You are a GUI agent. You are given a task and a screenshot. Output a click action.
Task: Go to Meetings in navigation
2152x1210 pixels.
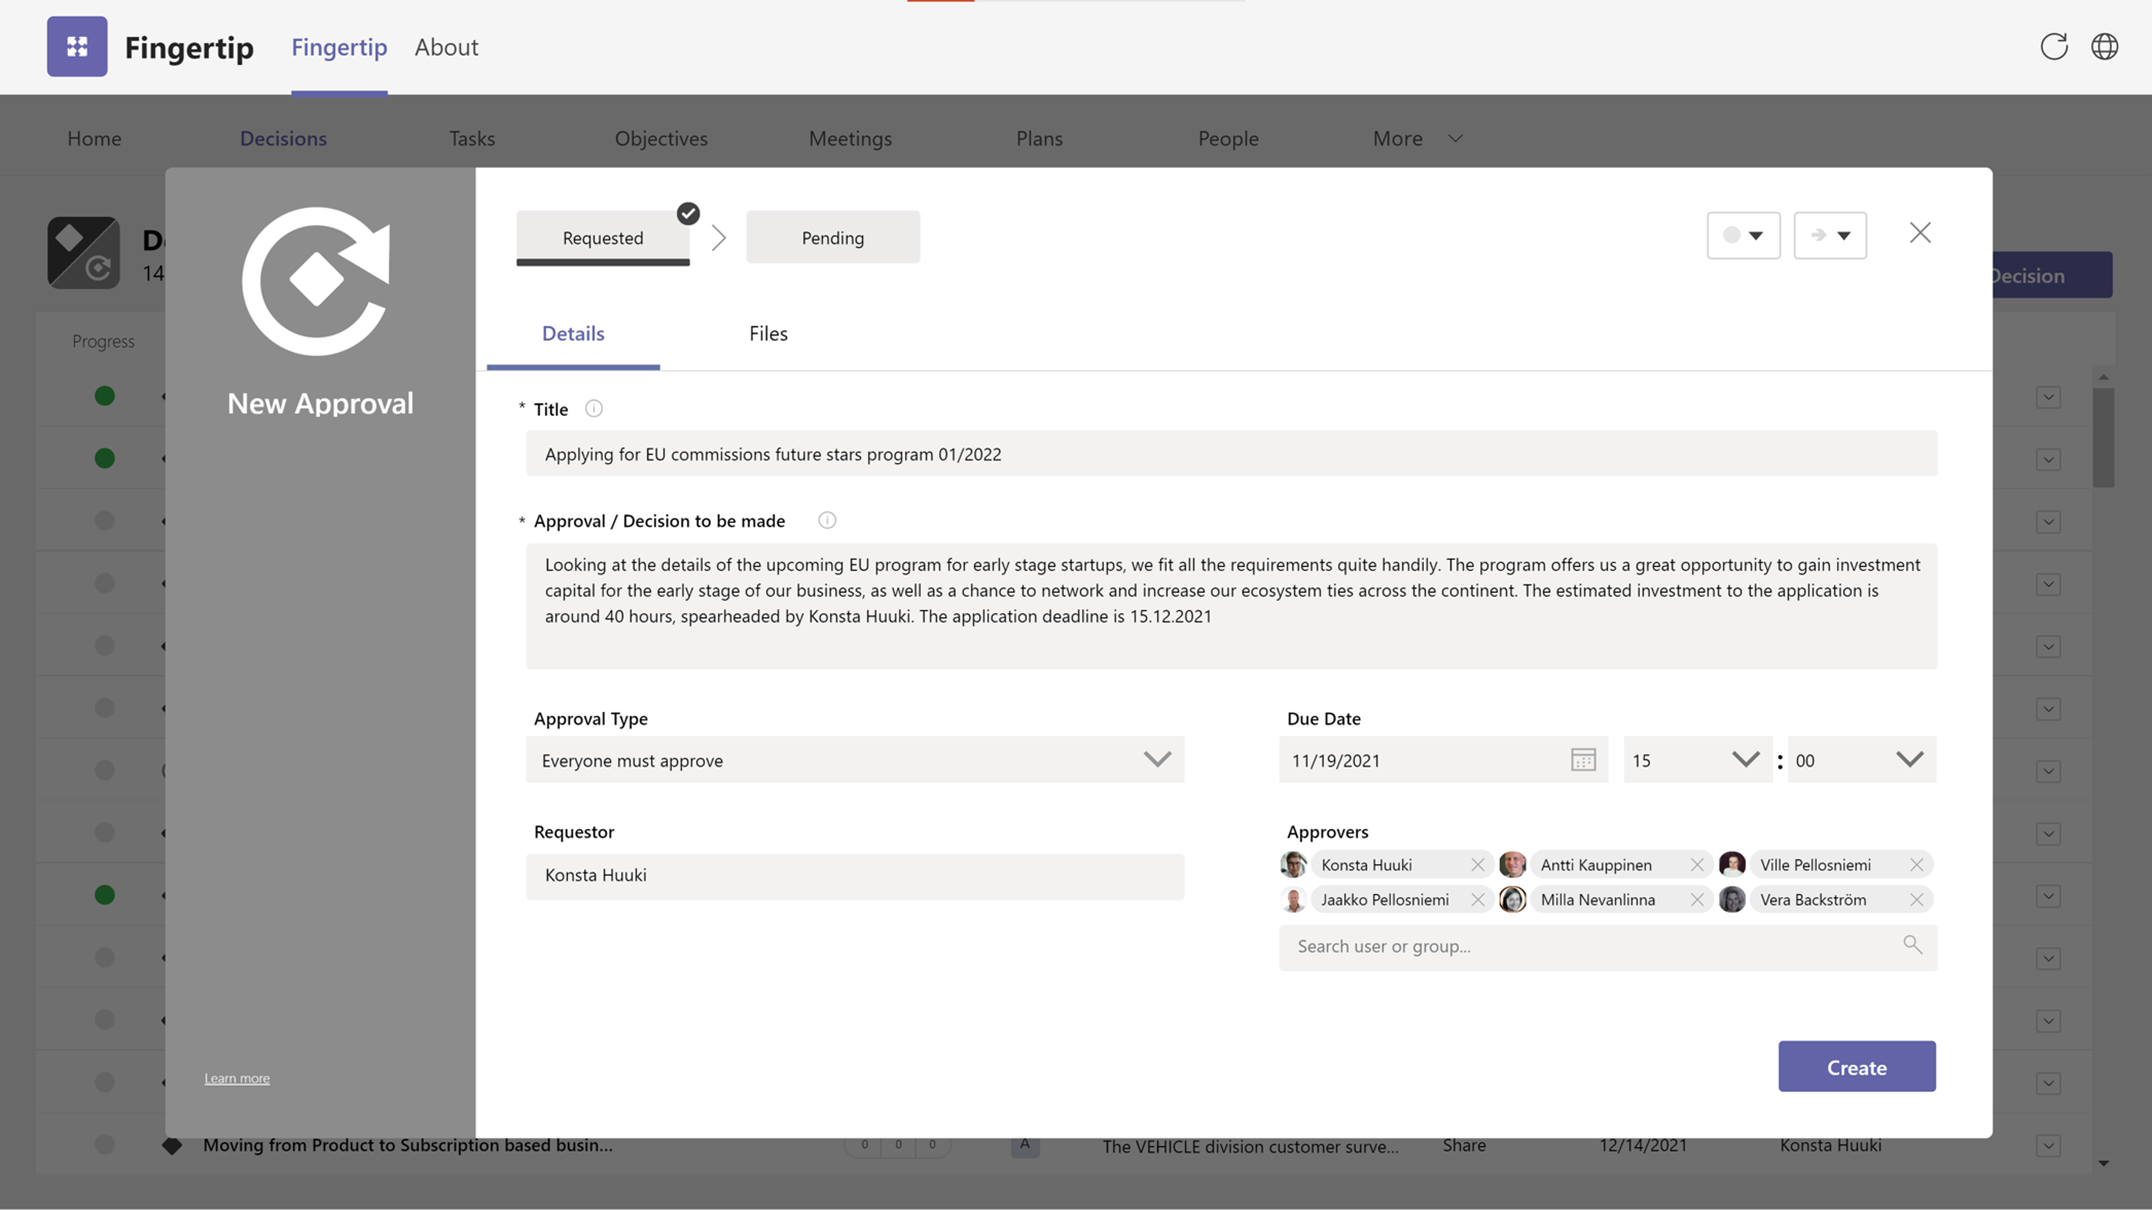tap(850, 138)
